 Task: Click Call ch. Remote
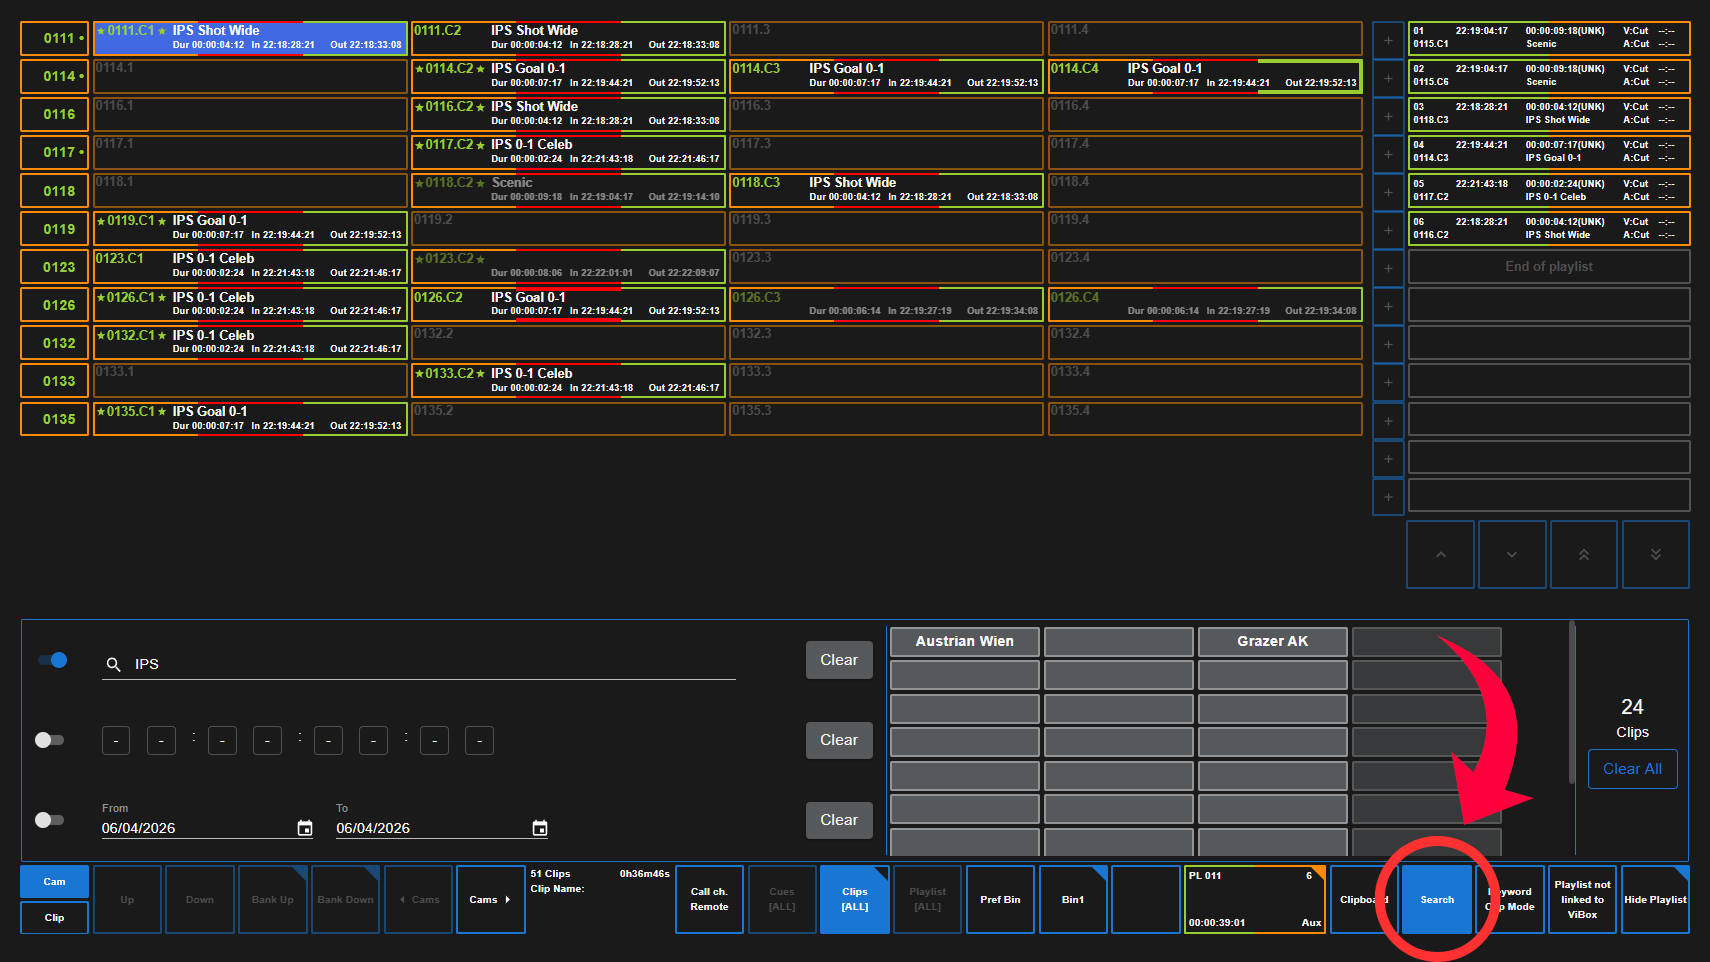[x=709, y=900]
